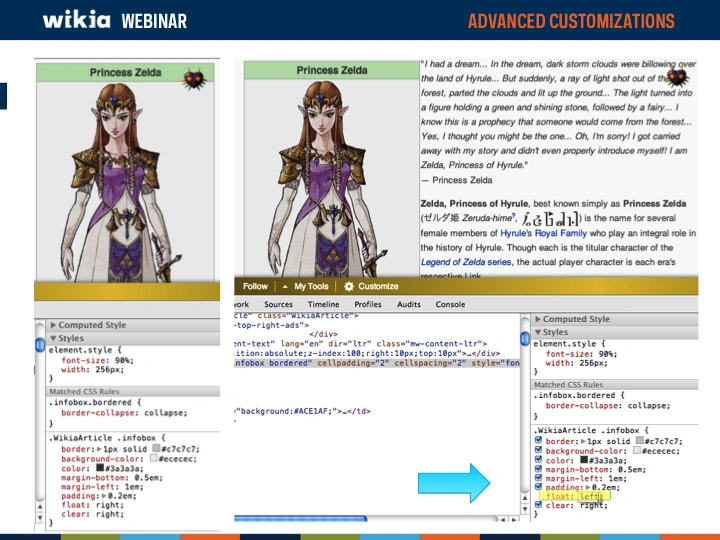Click the up arrow beside My Tools
720x540 pixels.
pos(284,286)
